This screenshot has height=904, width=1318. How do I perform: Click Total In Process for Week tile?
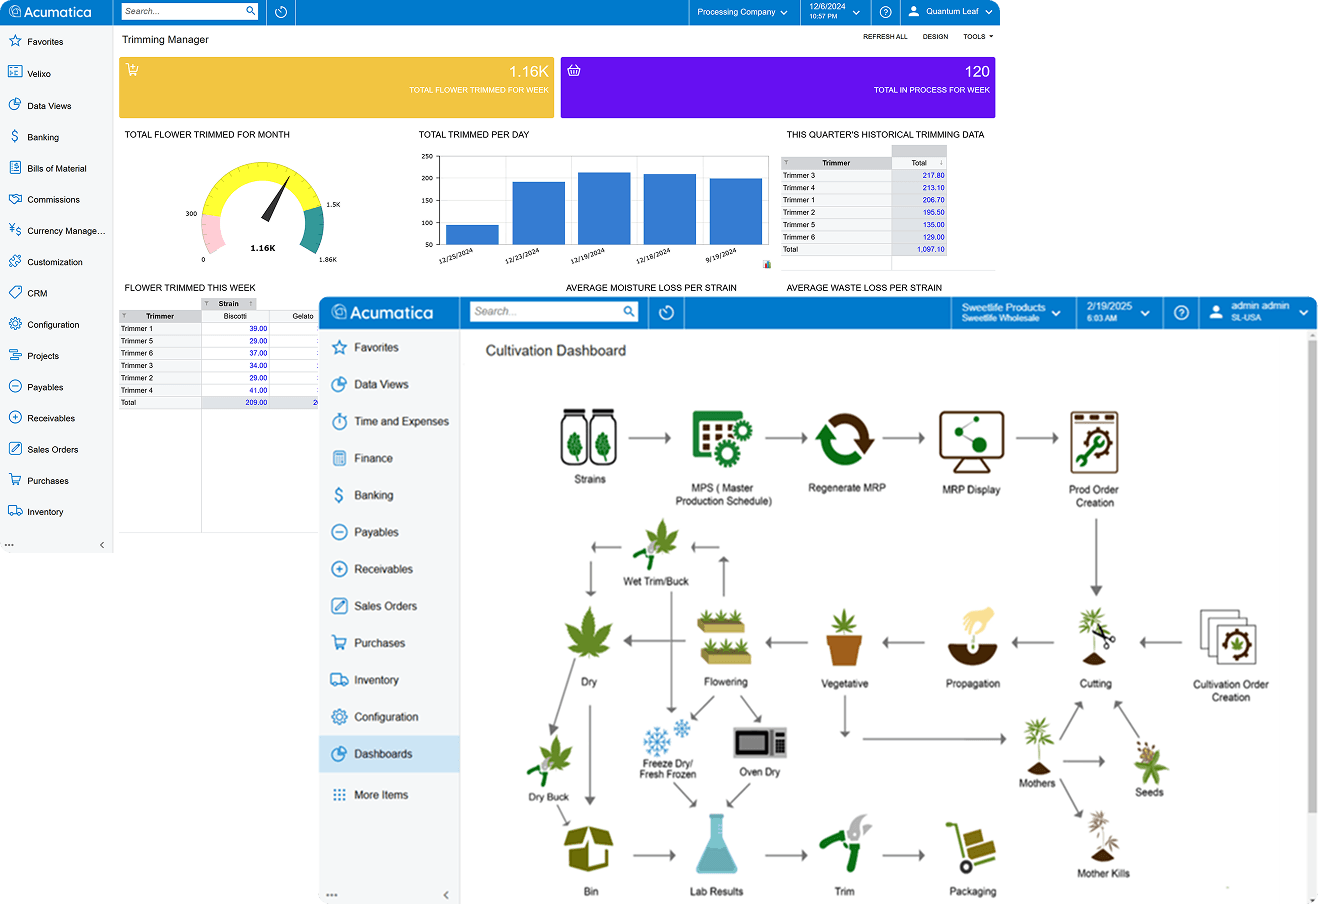778,88
